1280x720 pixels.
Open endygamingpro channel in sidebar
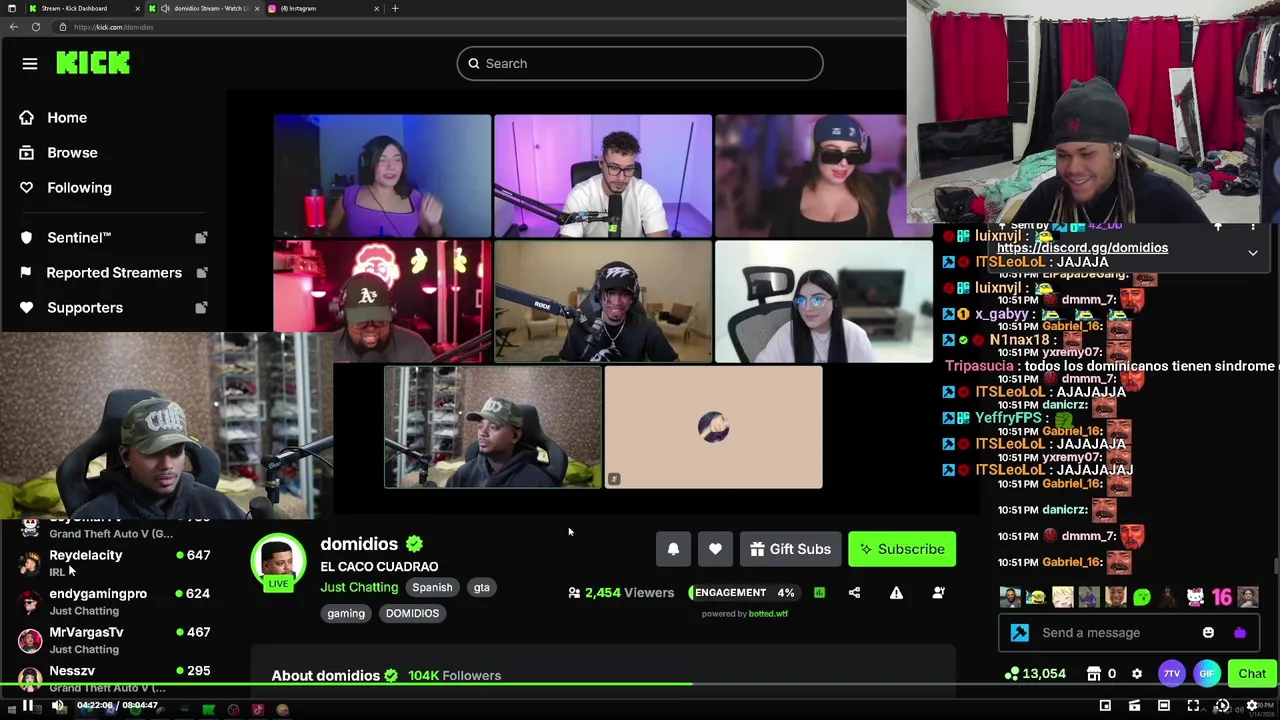[116, 602]
